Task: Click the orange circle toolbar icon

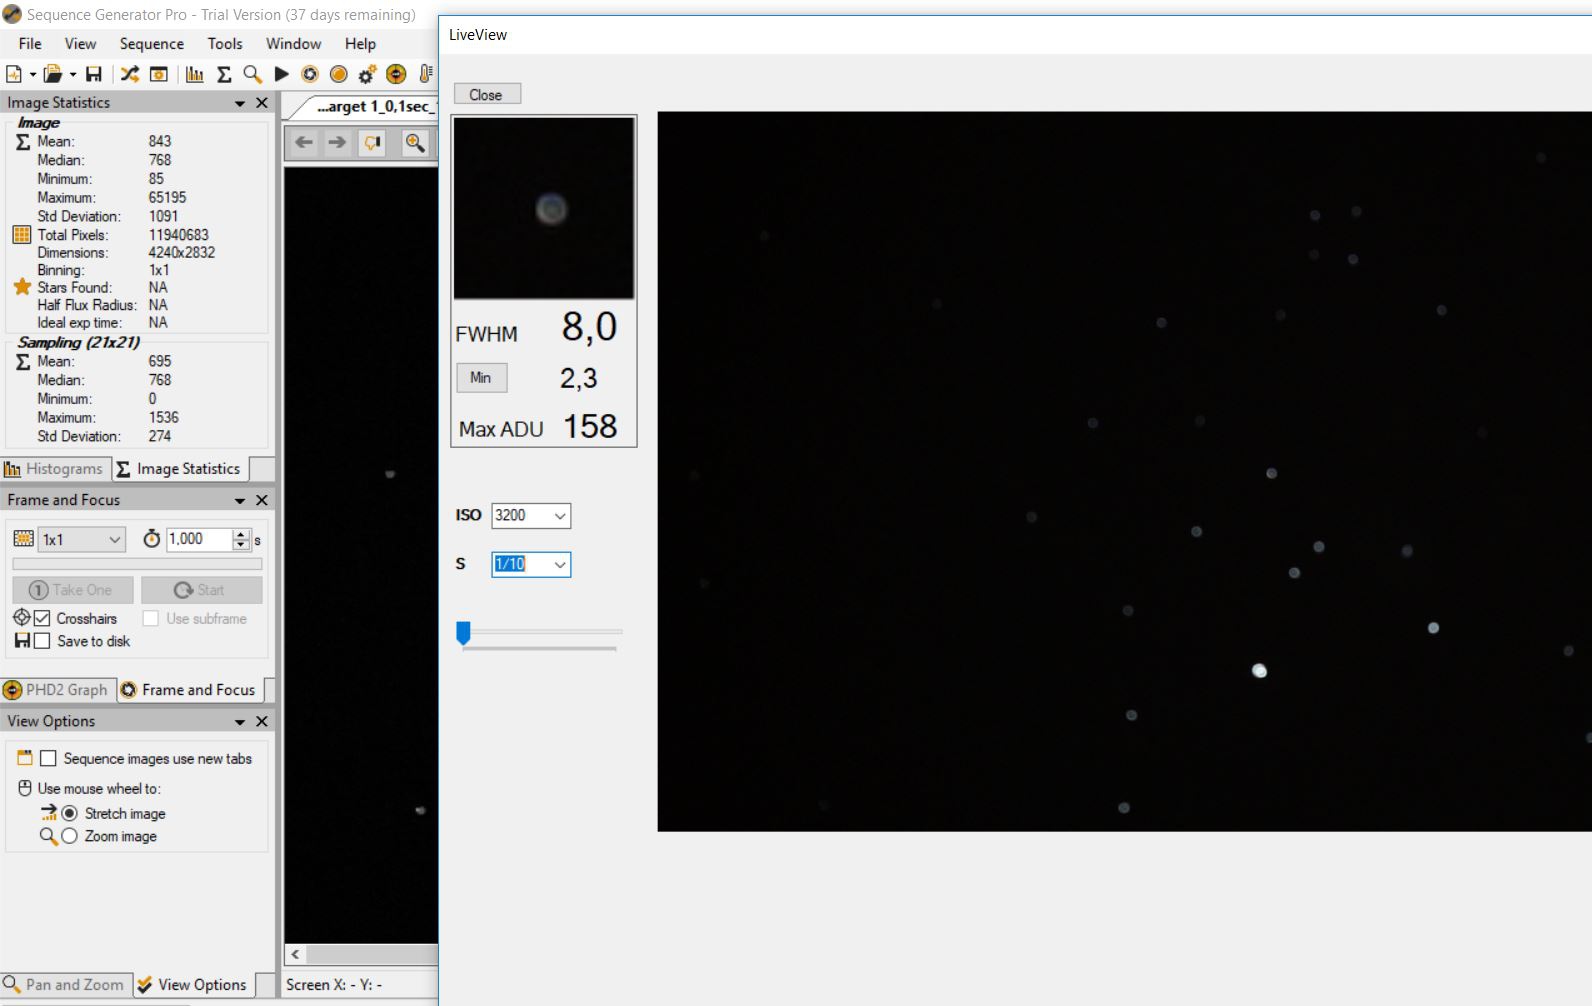Action: [x=339, y=74]
